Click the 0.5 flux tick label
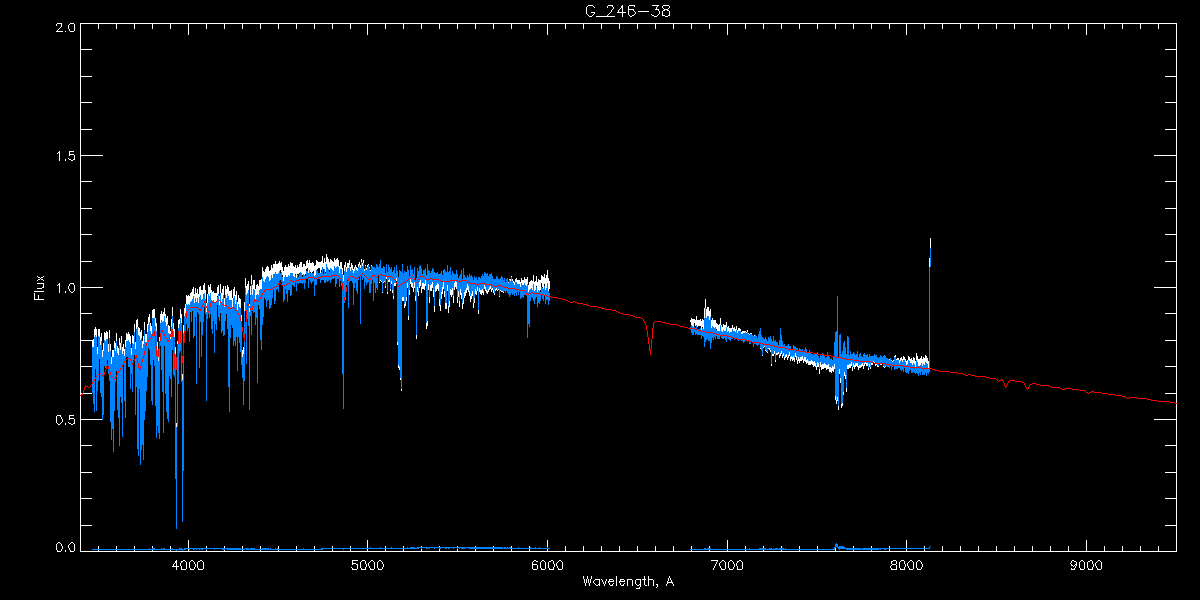 point(65,420)
